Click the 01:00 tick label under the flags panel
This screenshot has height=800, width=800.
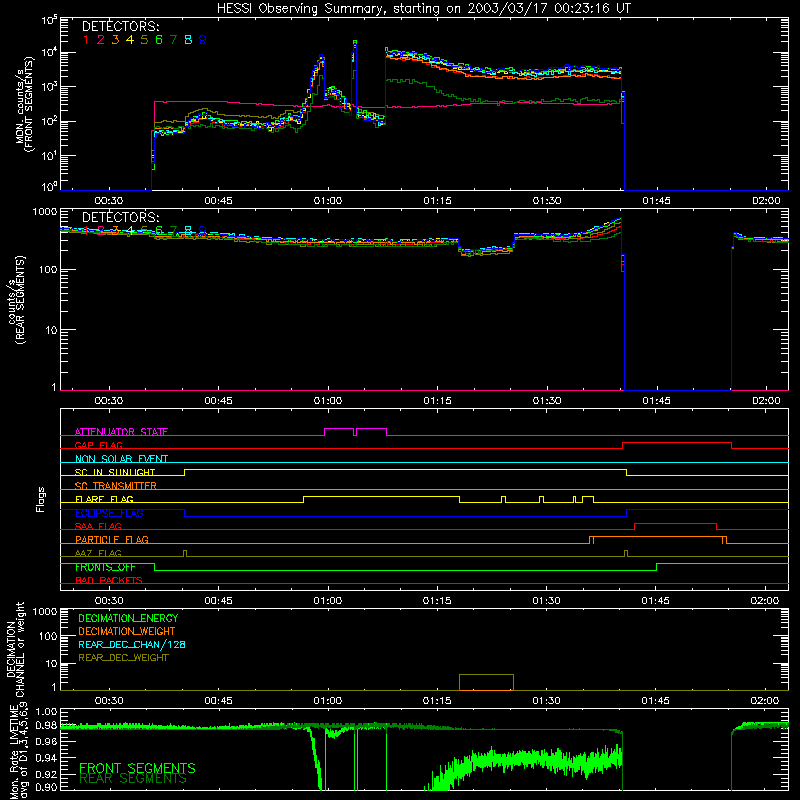(x=328, y=601)
